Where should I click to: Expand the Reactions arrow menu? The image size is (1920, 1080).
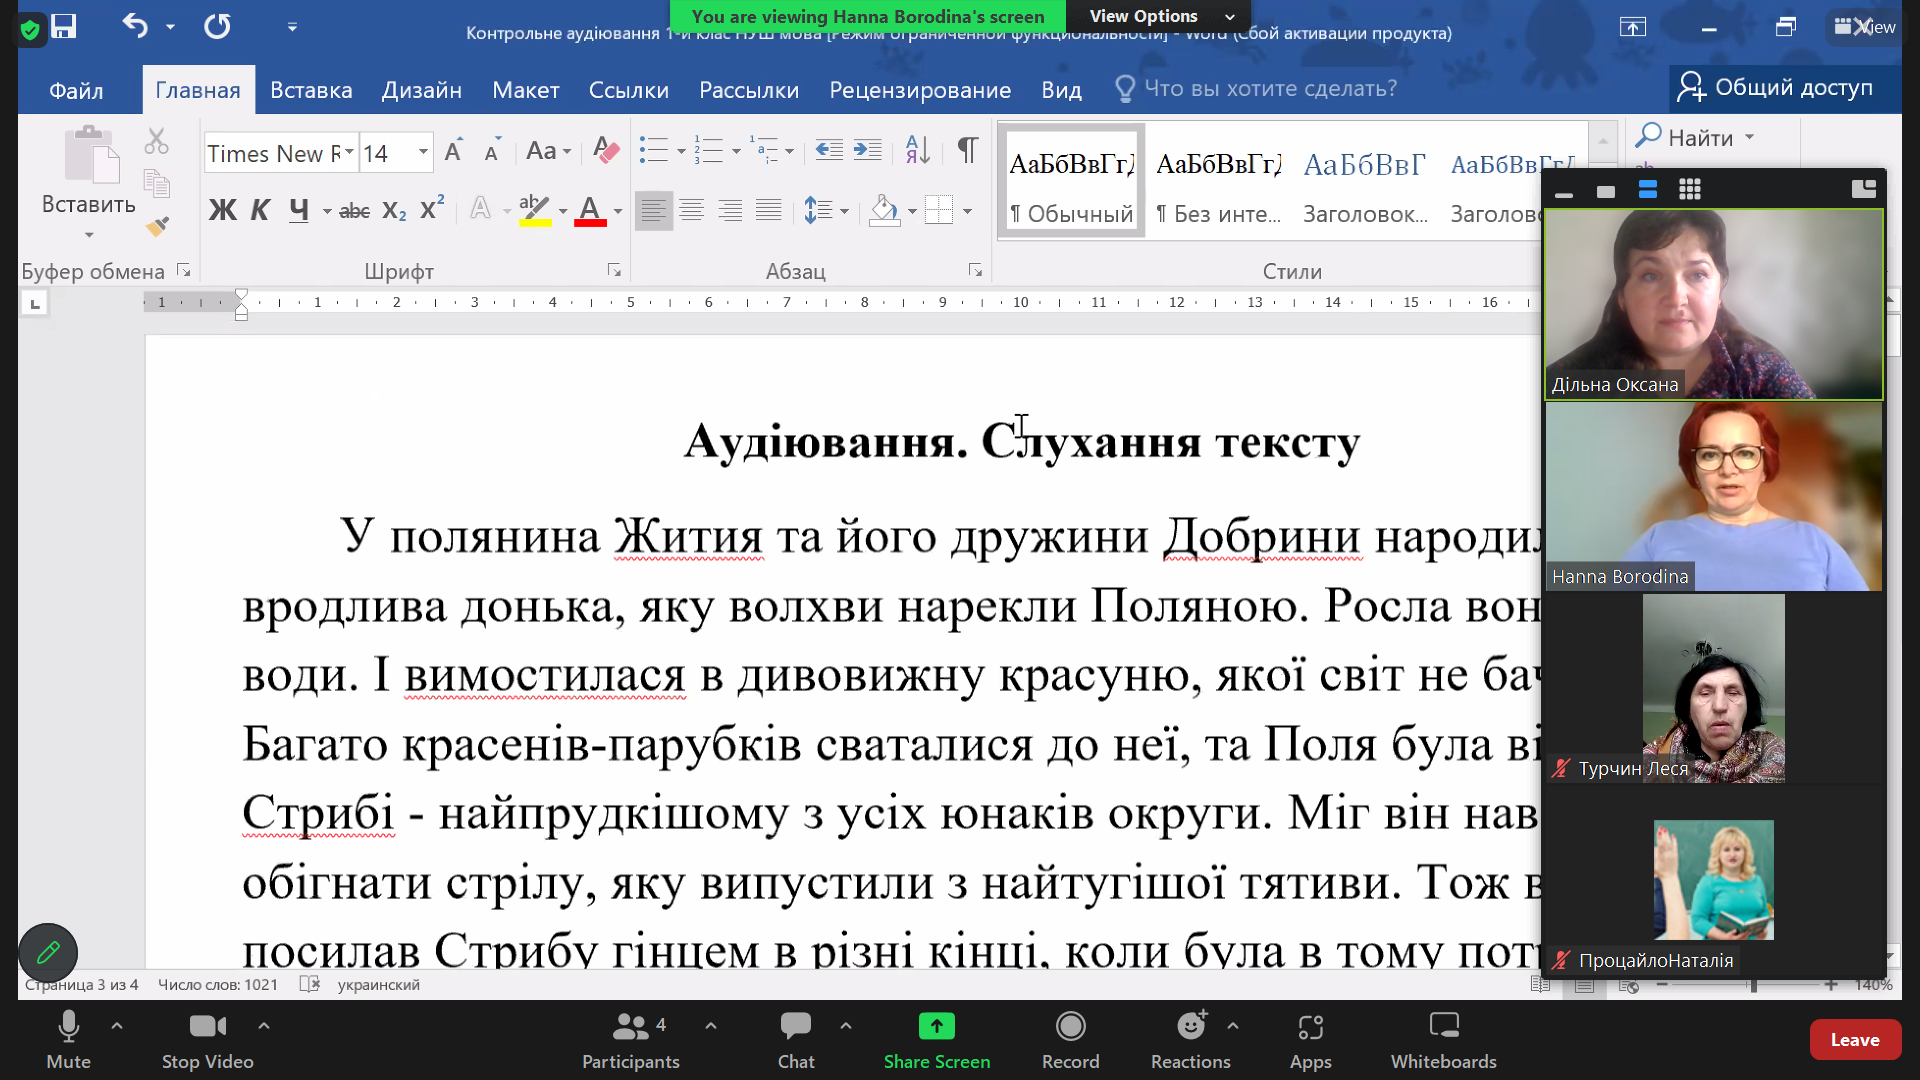[x=1232, y=1025]
